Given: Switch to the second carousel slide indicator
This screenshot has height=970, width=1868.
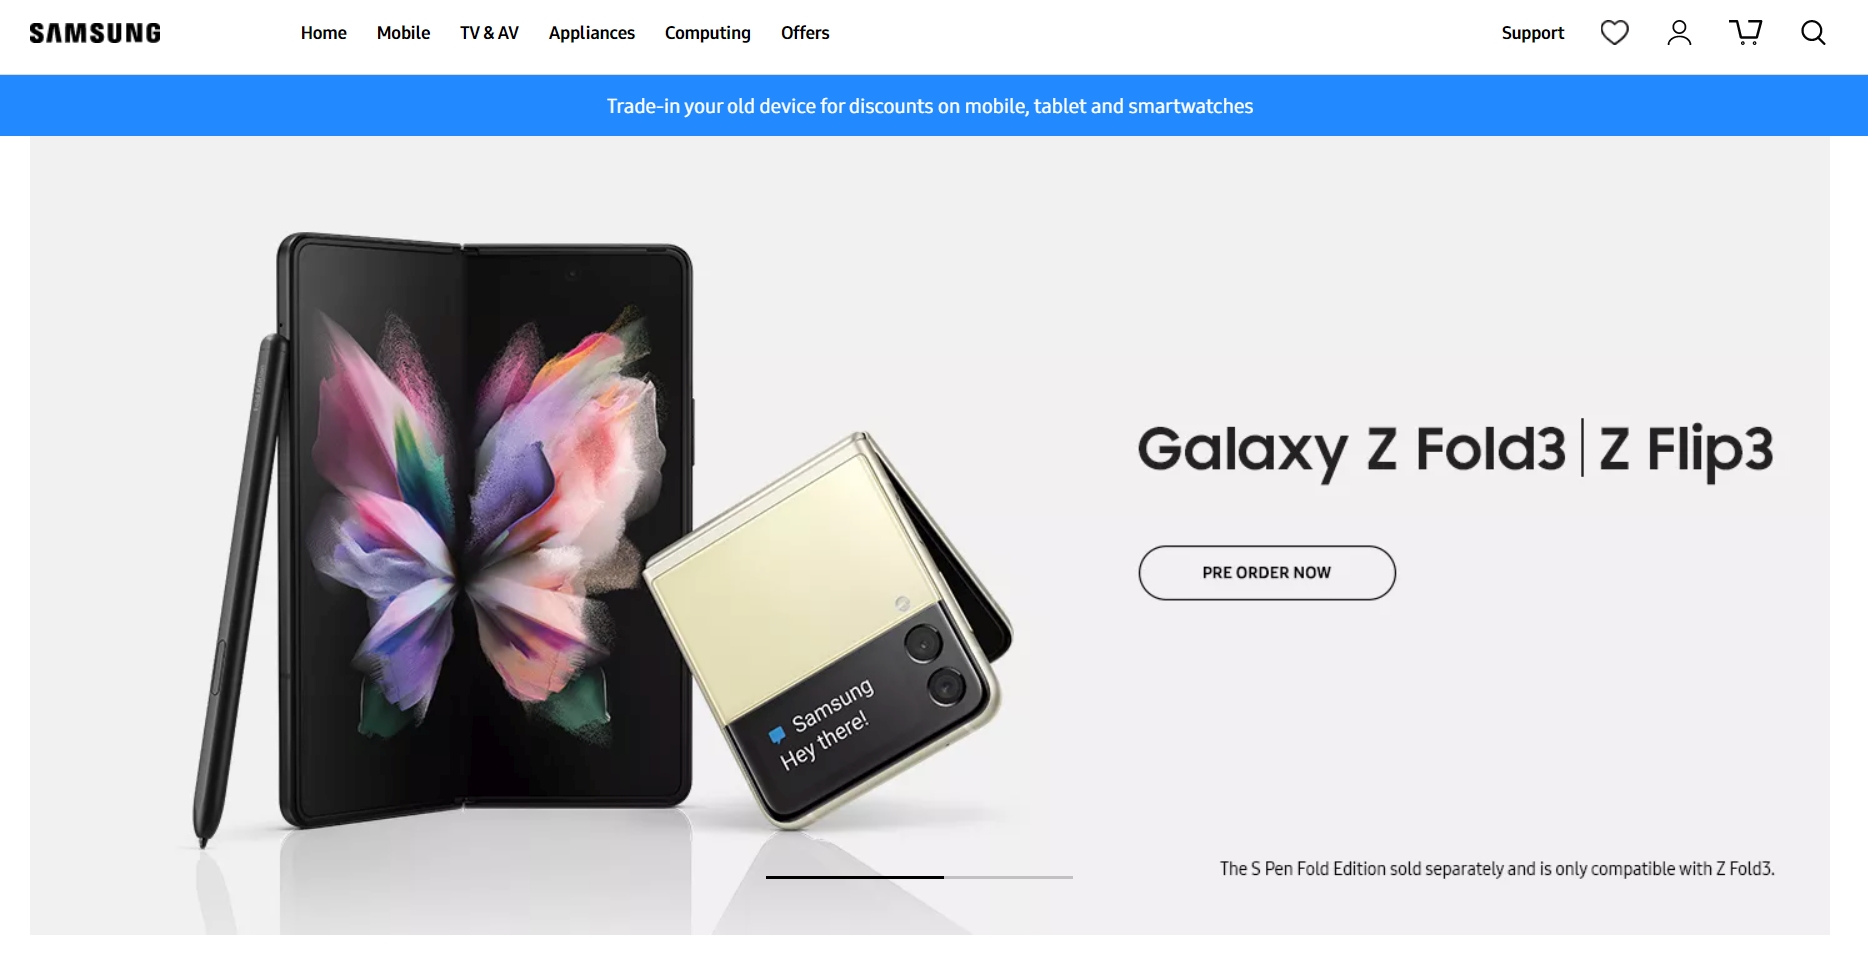Looking at the screenshot, I should click(x=1008, y=877).
